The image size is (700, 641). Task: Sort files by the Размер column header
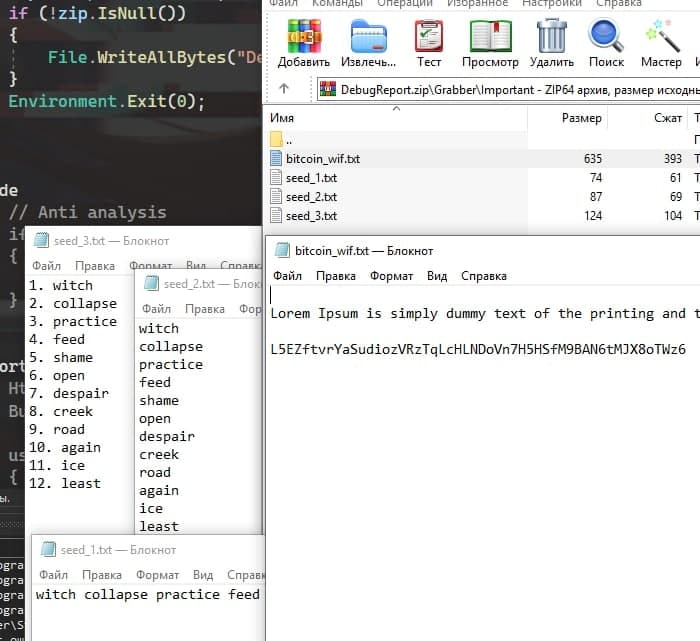581,118
